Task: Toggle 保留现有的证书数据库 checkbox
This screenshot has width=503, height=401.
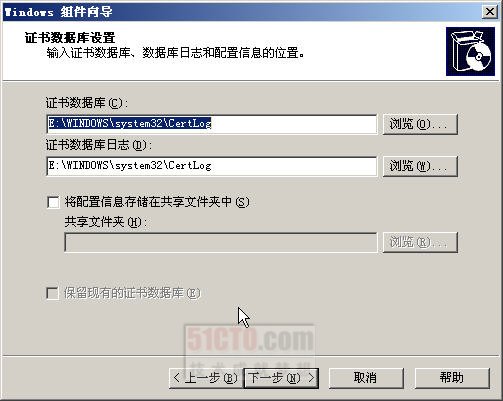Action: point(52,293)
